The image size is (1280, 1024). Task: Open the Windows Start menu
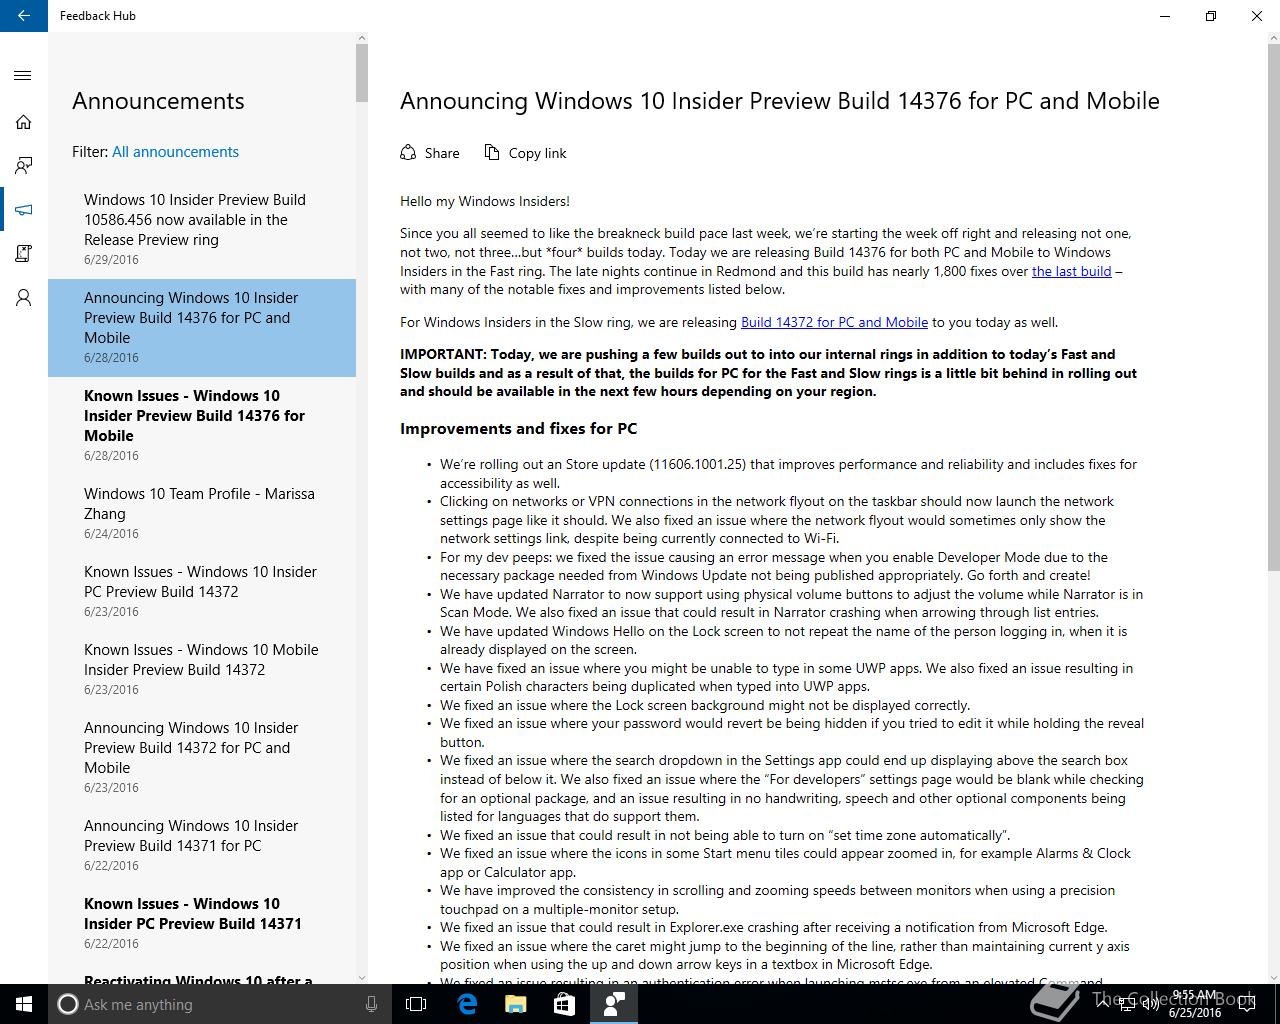24,1004
